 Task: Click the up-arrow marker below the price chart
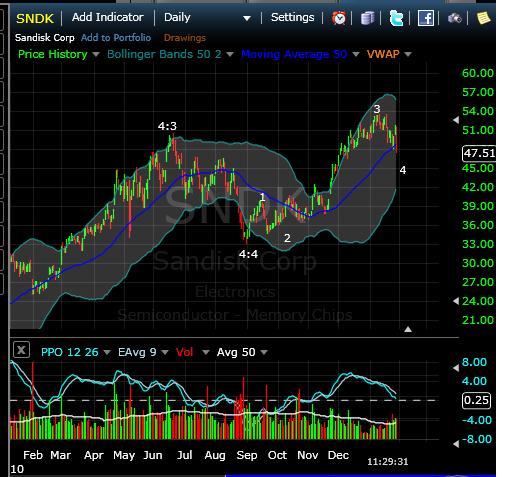point(408,329)
